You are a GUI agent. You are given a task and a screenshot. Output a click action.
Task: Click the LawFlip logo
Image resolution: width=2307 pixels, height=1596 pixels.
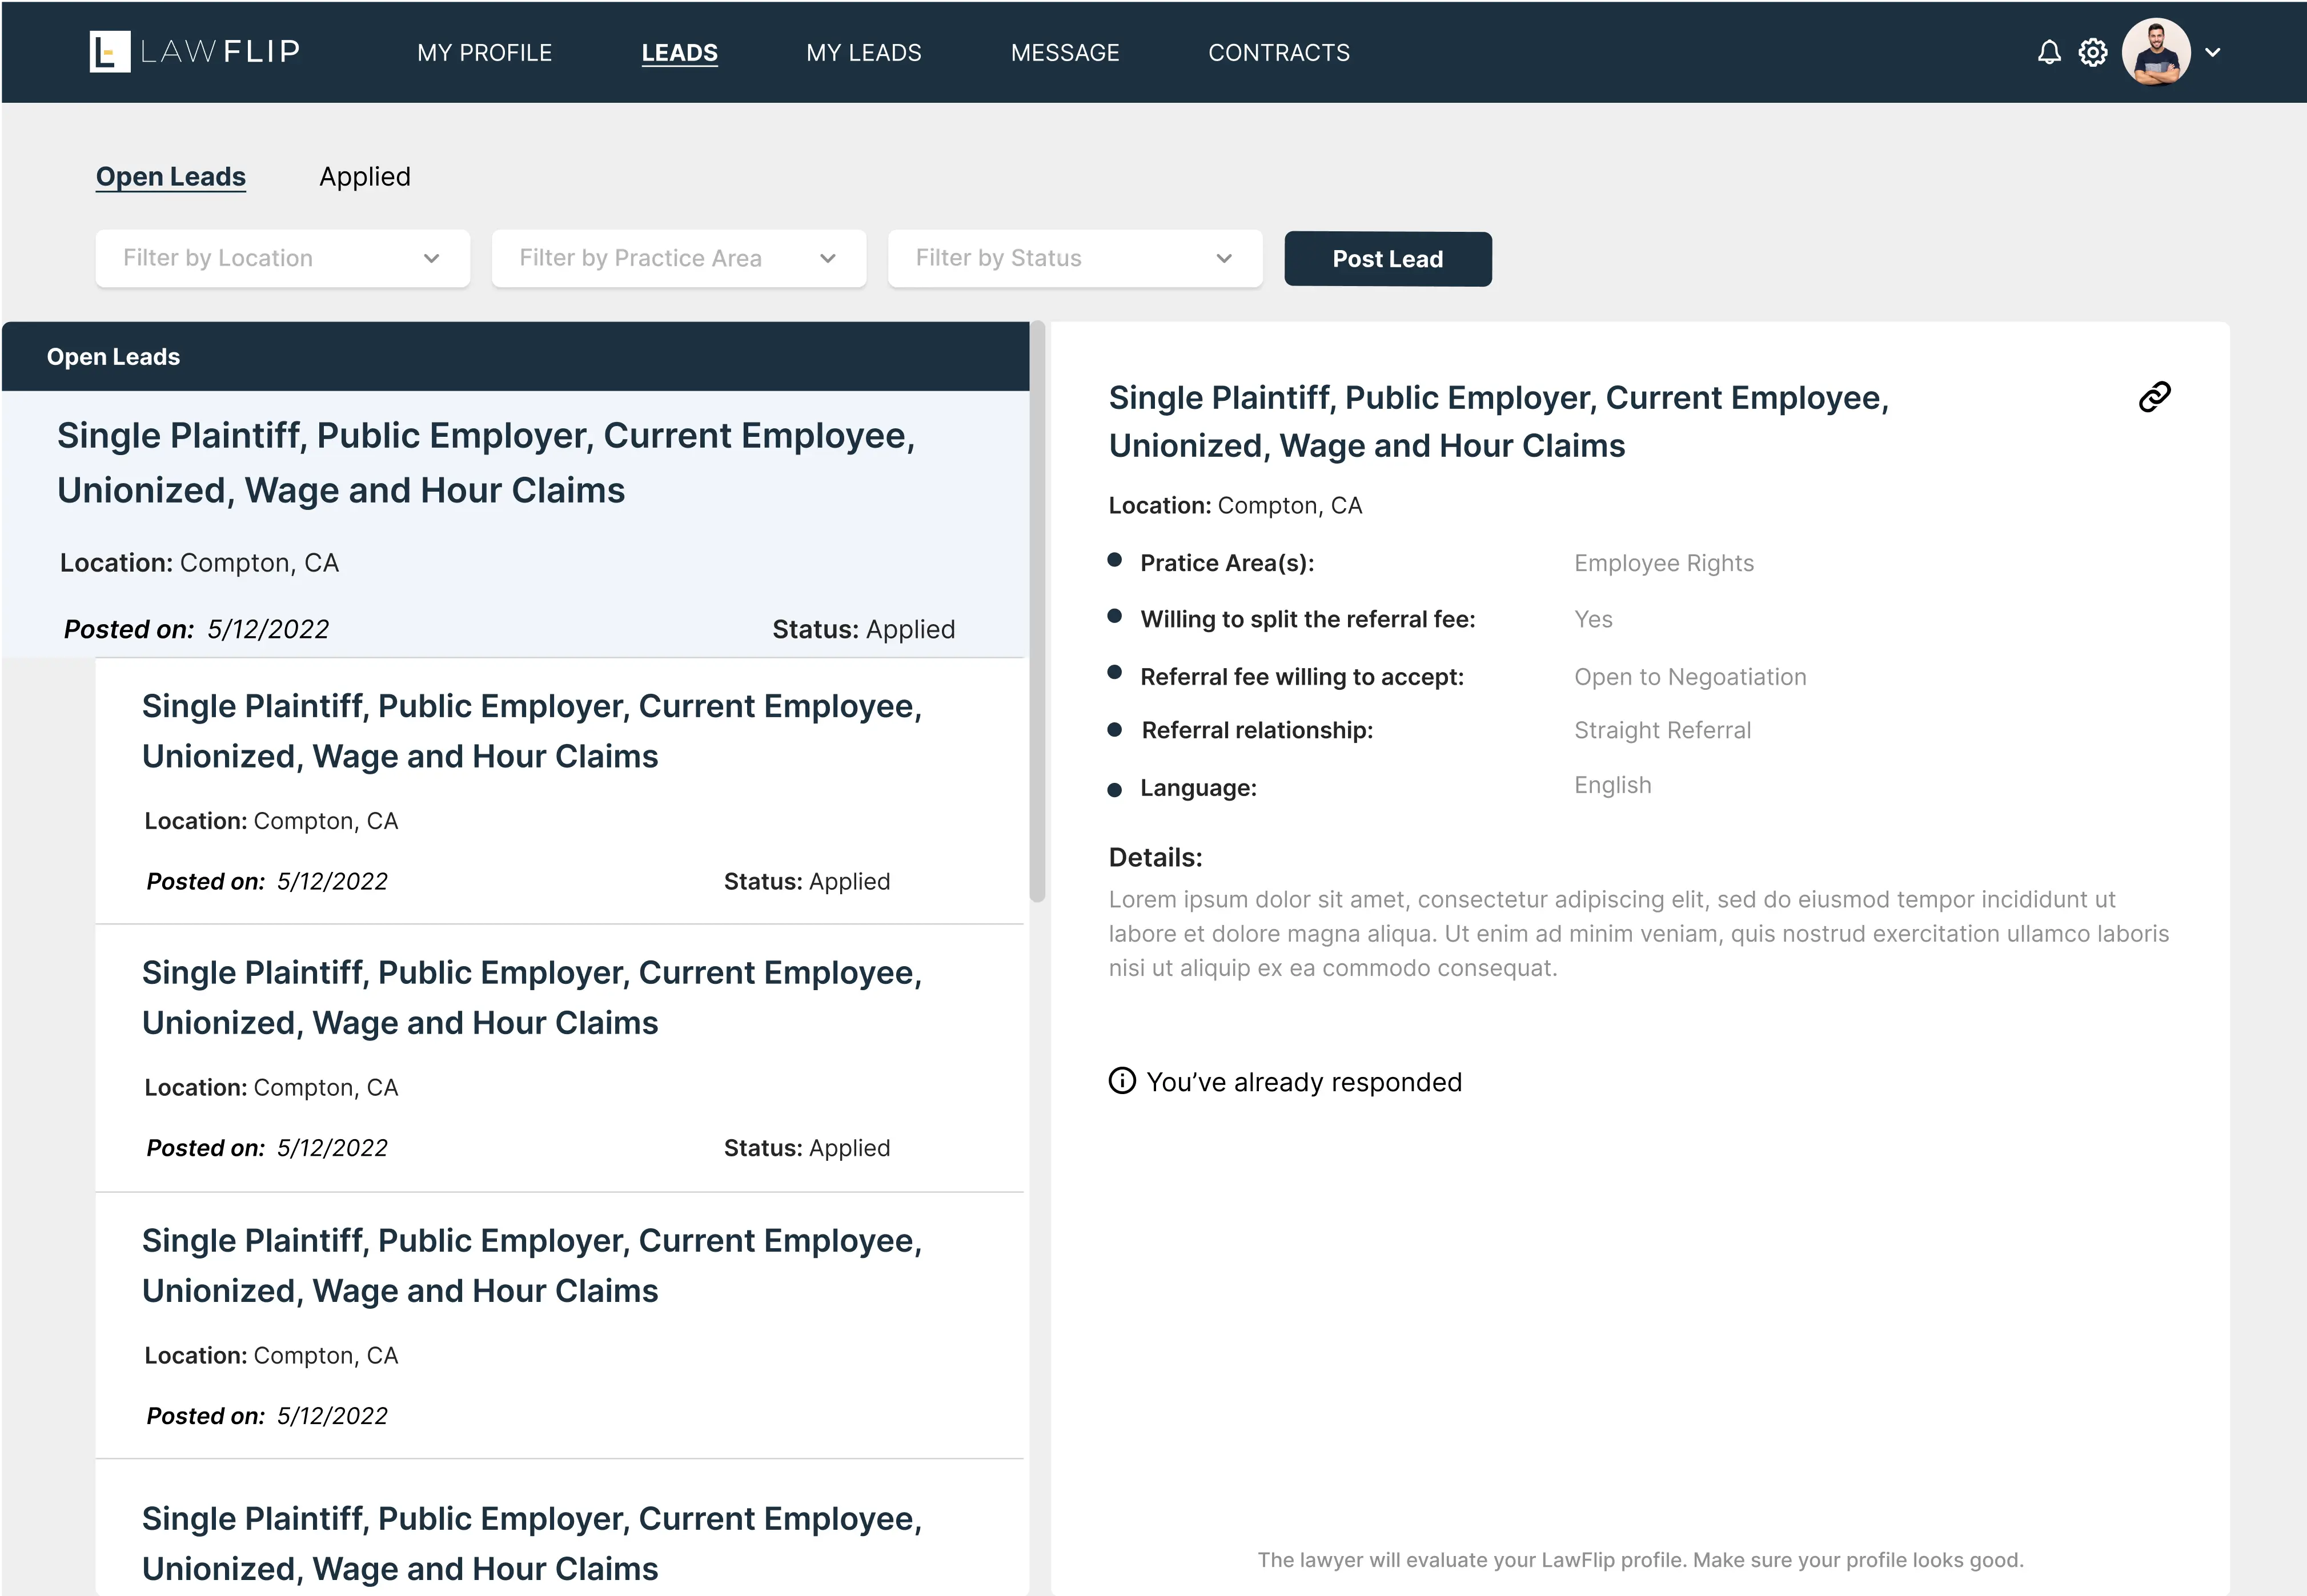click(195, 52)
